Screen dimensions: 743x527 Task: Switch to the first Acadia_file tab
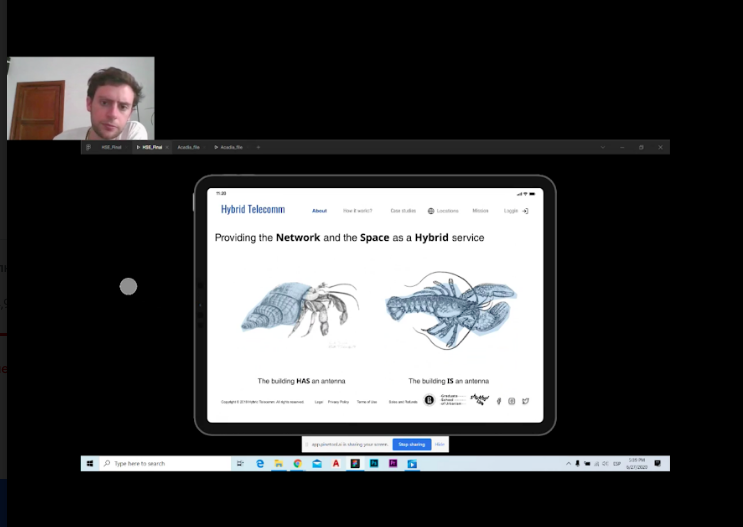[x=188, y=147]
